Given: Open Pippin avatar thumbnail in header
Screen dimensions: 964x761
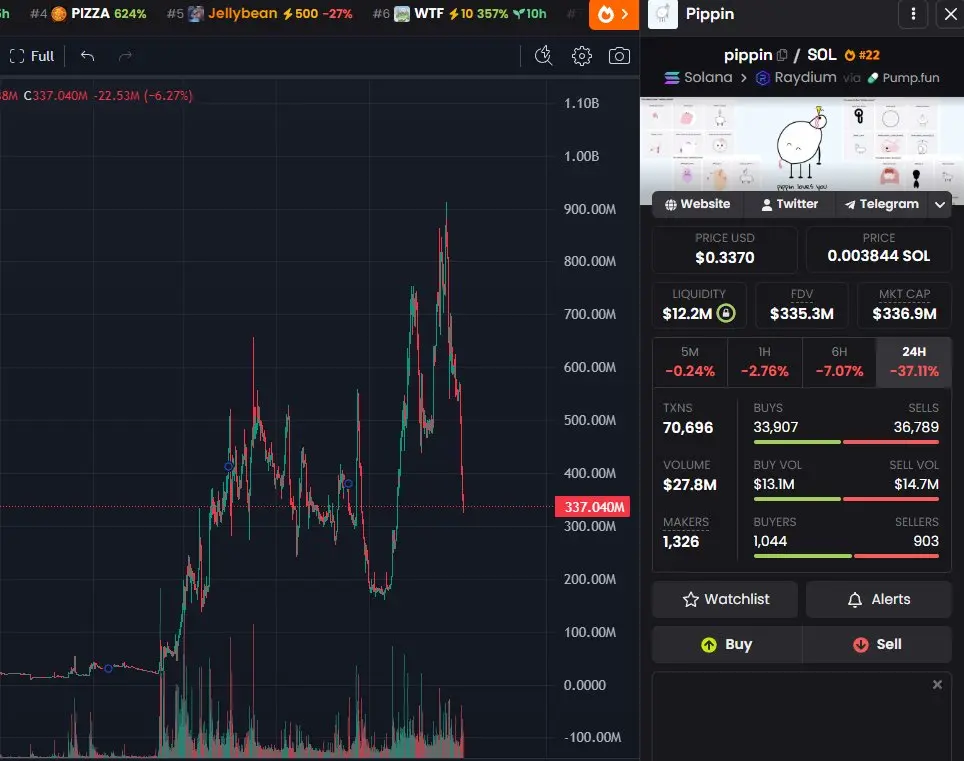Looking at the screenshot, I should (x=663, y=14).
